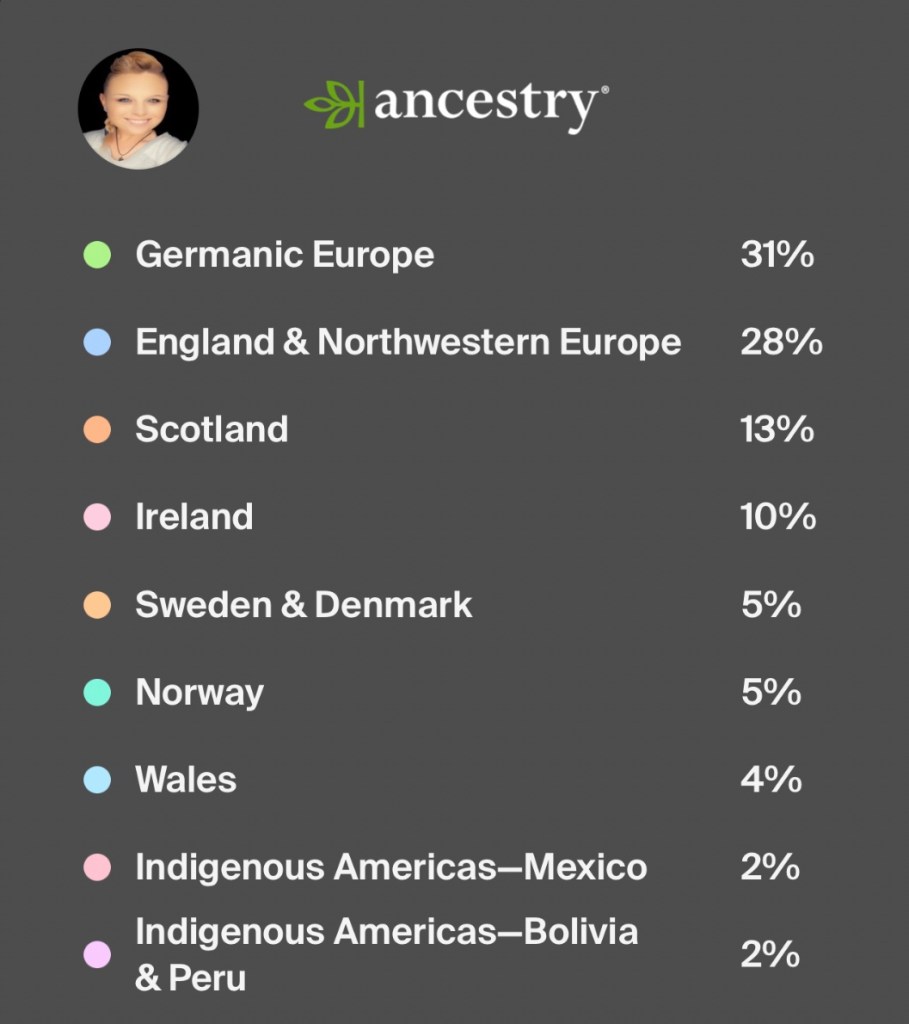Screen dimensions: 909x1024
Task: Select the light blue Wales dot
Action: point(97,780)
